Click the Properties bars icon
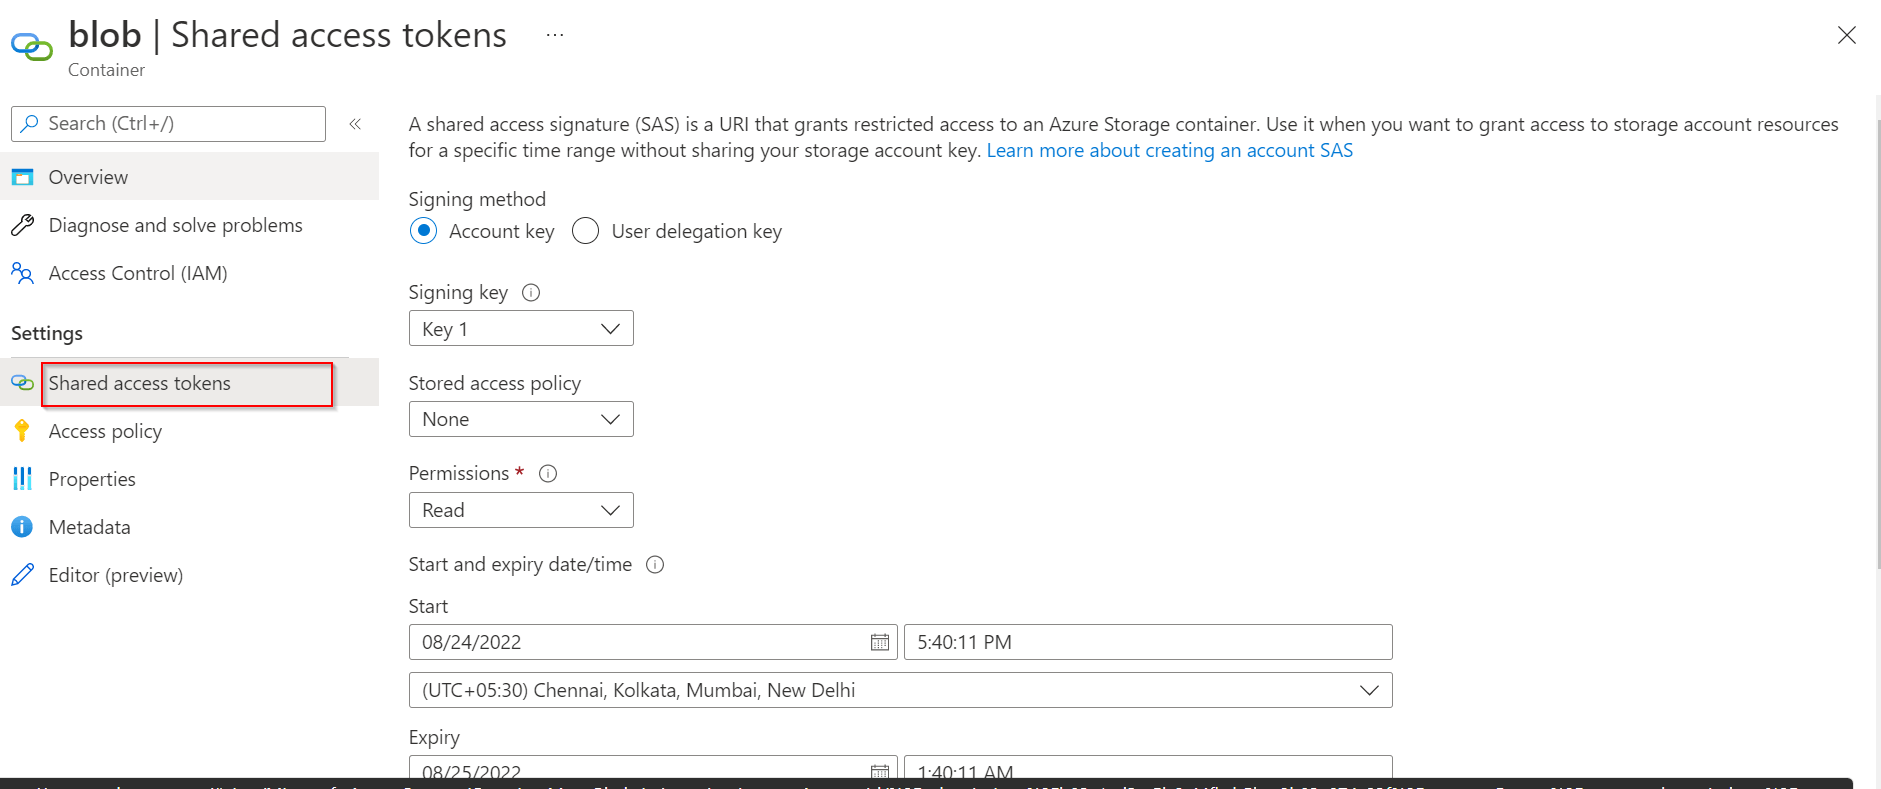This screenshot has width=1881, height=789. (22, 479)
